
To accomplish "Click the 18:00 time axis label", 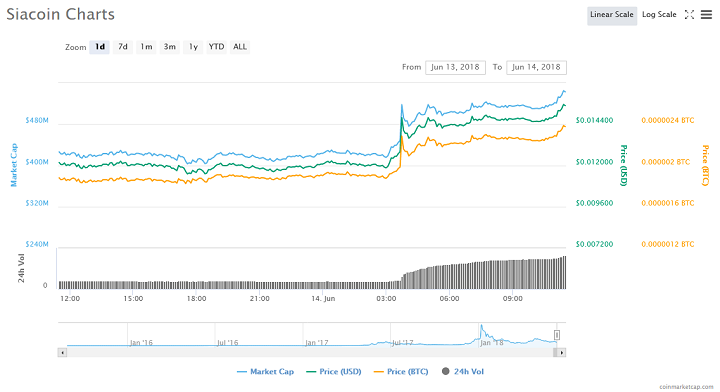I will tap(196, 298).
